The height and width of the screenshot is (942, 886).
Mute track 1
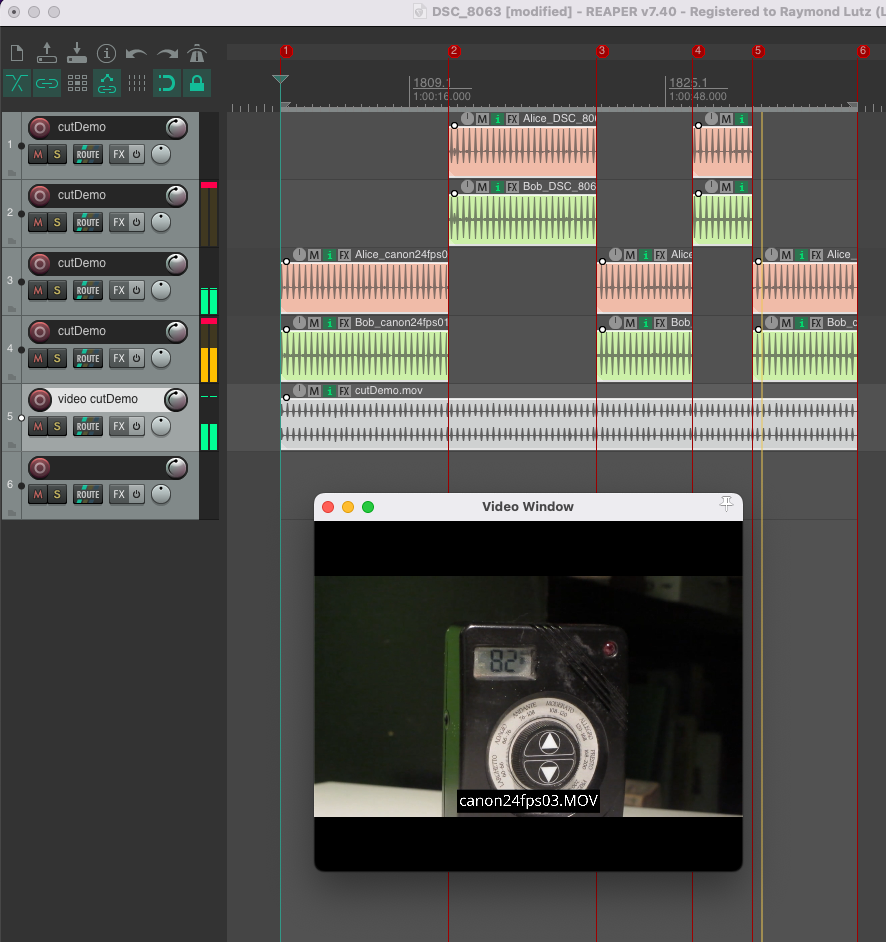[37, 154]
